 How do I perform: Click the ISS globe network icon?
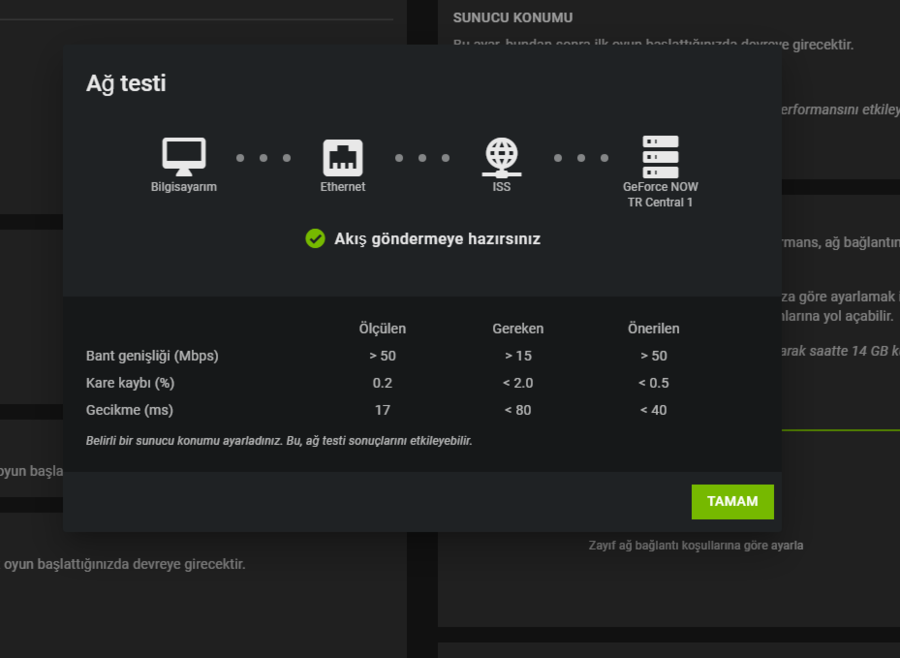click(502, 157)
